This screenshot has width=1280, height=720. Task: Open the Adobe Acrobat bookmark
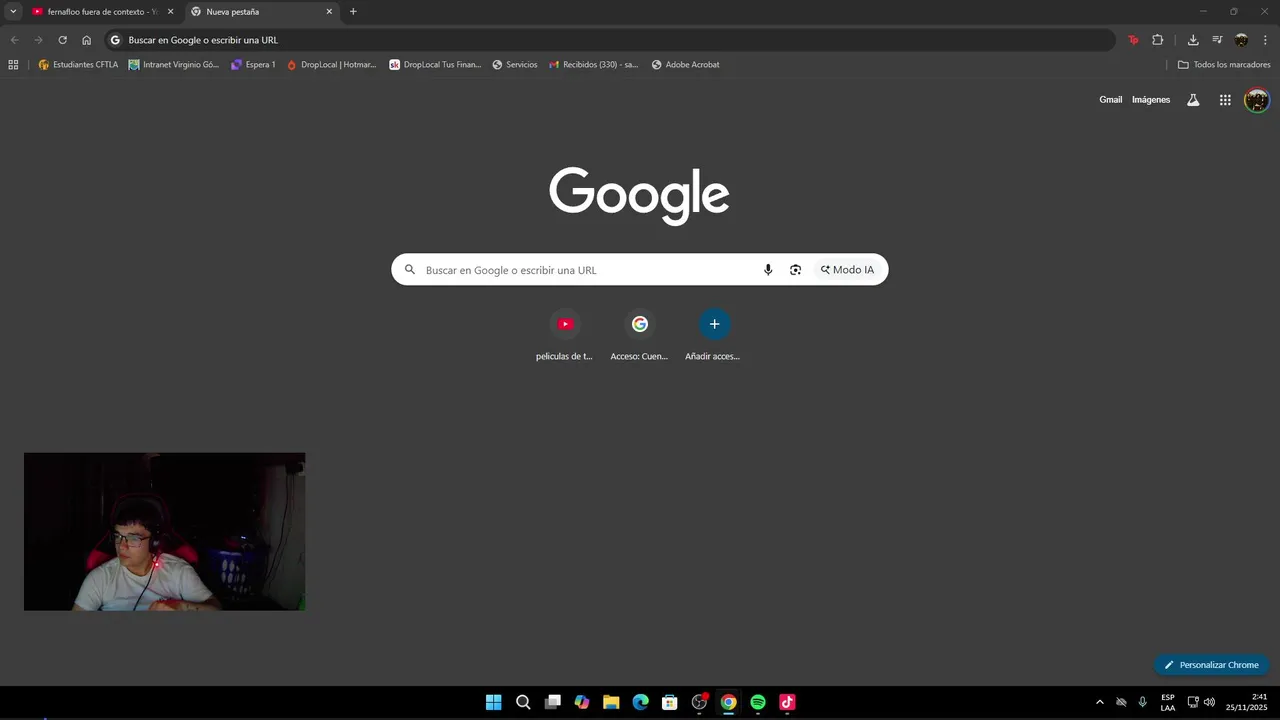[x=685, y=65]
